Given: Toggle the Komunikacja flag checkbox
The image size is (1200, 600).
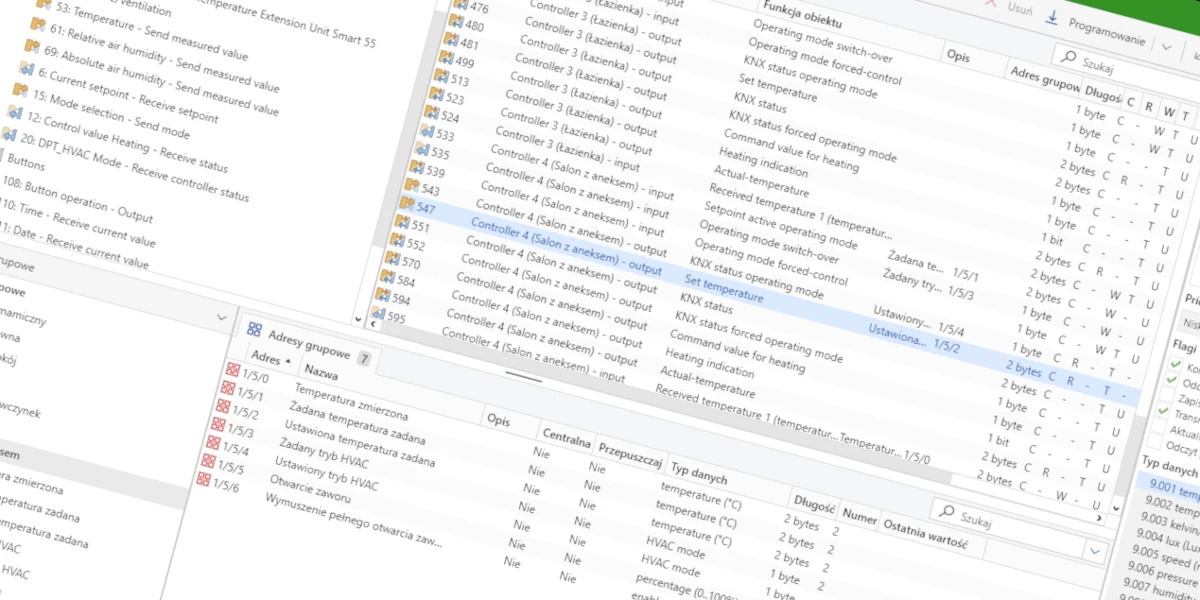Looking at the screenshot, I should pyautogui.click(x=1175, y=364).
